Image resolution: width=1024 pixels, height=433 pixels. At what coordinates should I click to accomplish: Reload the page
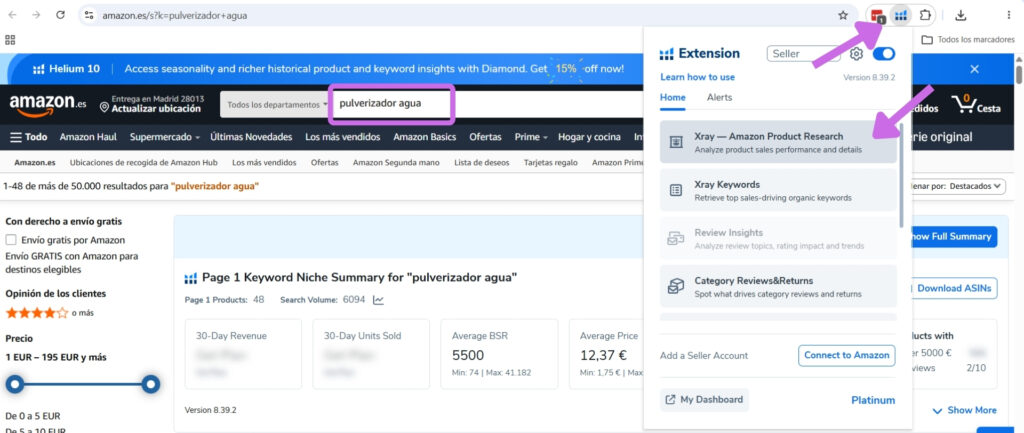coord(61,15)
